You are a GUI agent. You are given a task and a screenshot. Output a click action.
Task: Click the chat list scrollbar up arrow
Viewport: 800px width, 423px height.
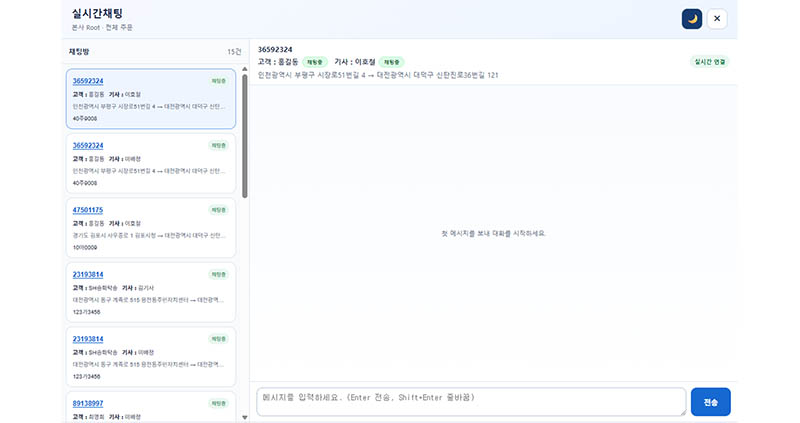tap(244, 69)
